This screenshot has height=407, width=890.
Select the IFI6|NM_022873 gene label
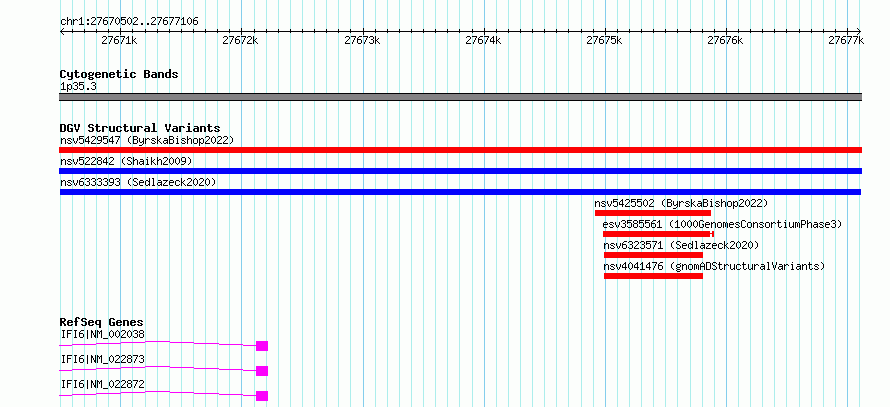pos(103,359)
